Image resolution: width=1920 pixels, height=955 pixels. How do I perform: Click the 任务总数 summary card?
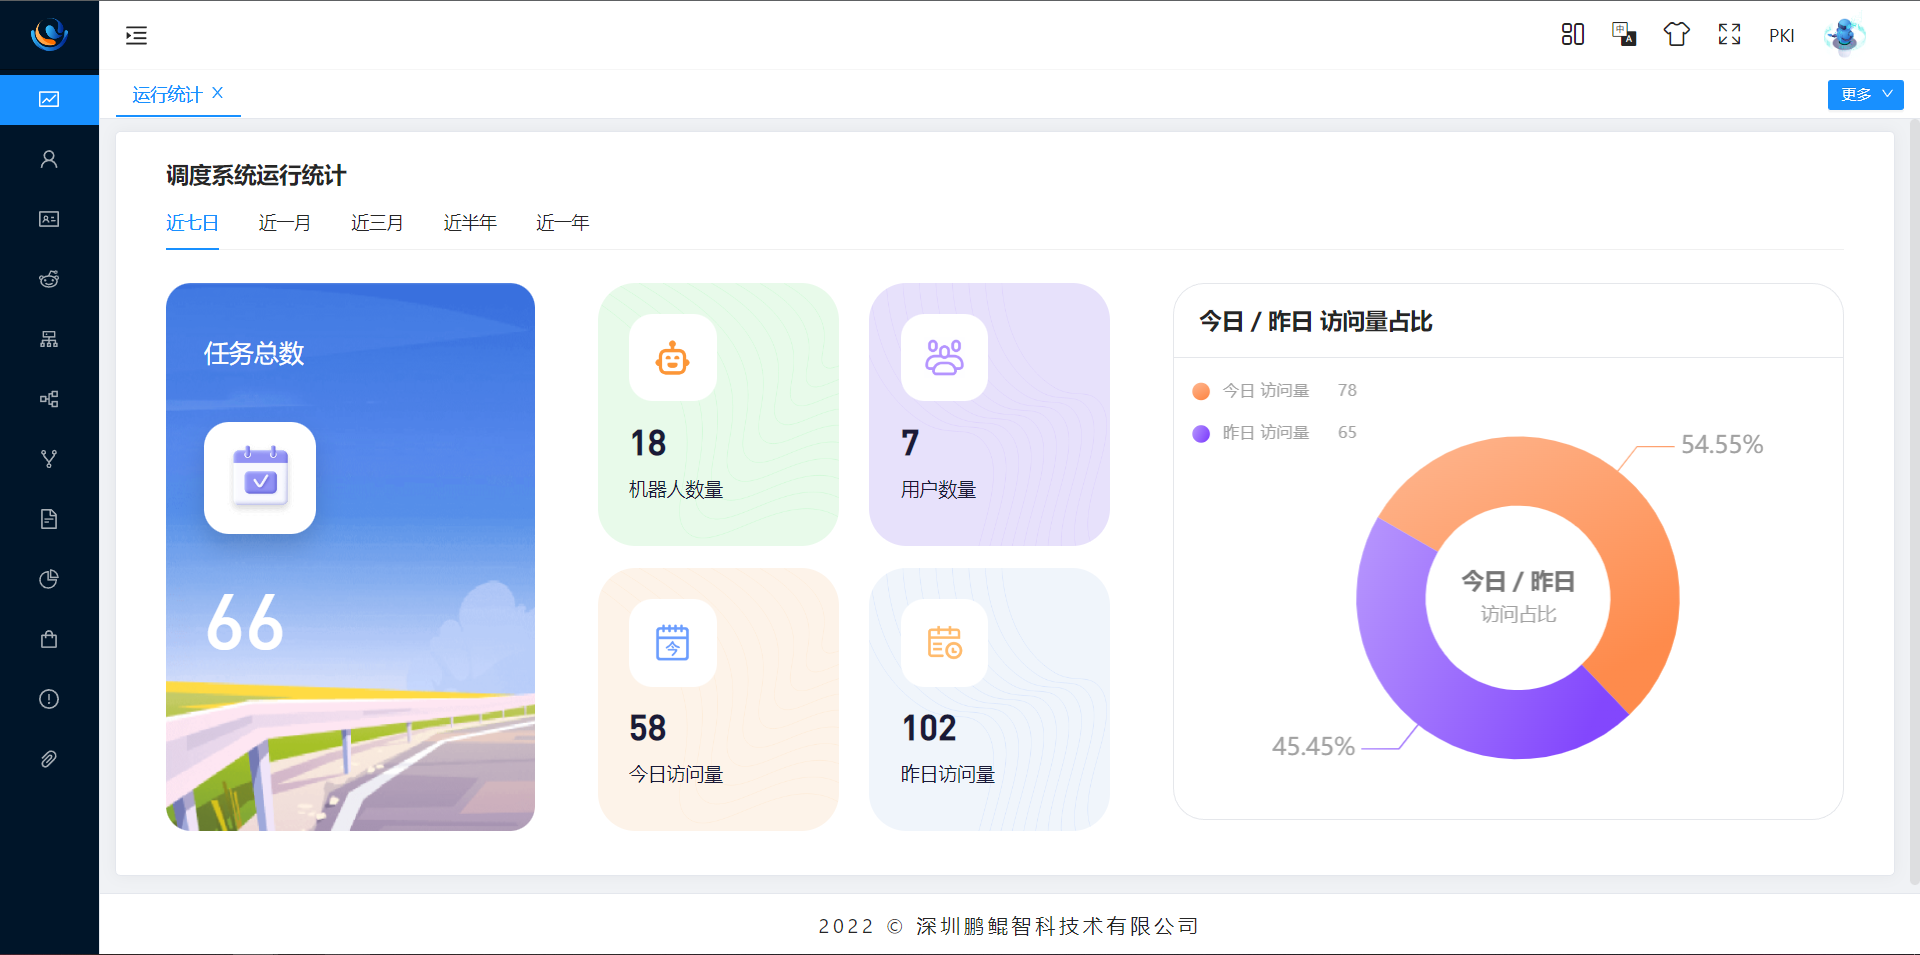(x=350, y=556)
